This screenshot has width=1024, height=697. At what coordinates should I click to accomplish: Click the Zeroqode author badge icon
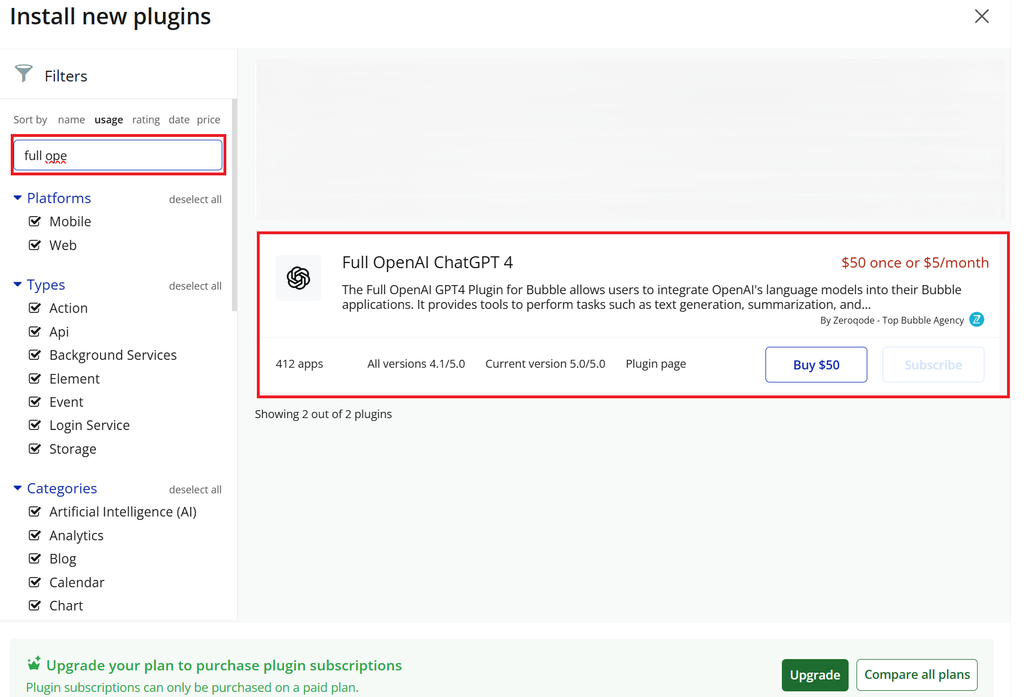click(976, 320)
